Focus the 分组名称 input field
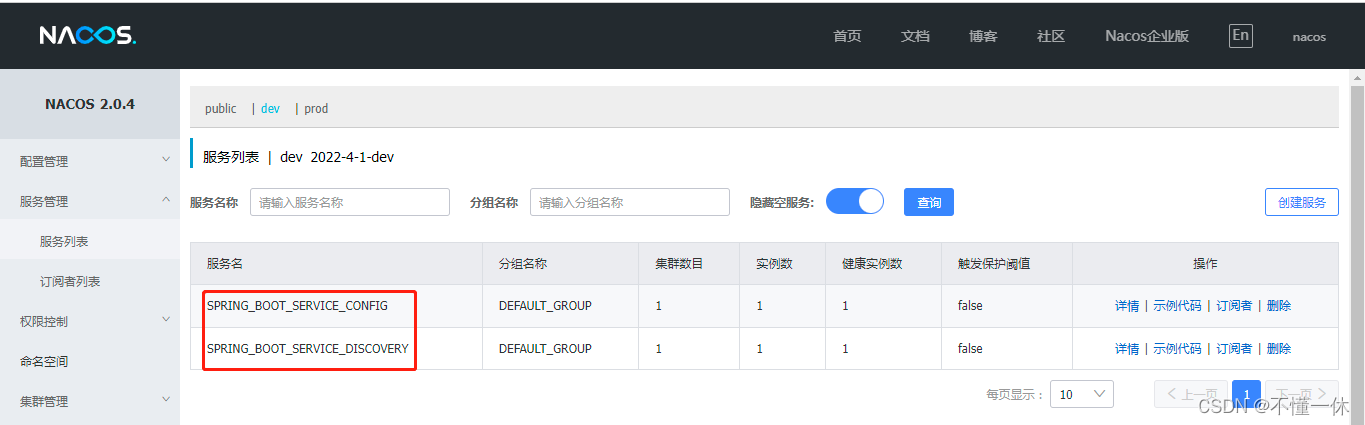Image resolution: width=1365 pixels, height=425 pixels. coord(630,202)
